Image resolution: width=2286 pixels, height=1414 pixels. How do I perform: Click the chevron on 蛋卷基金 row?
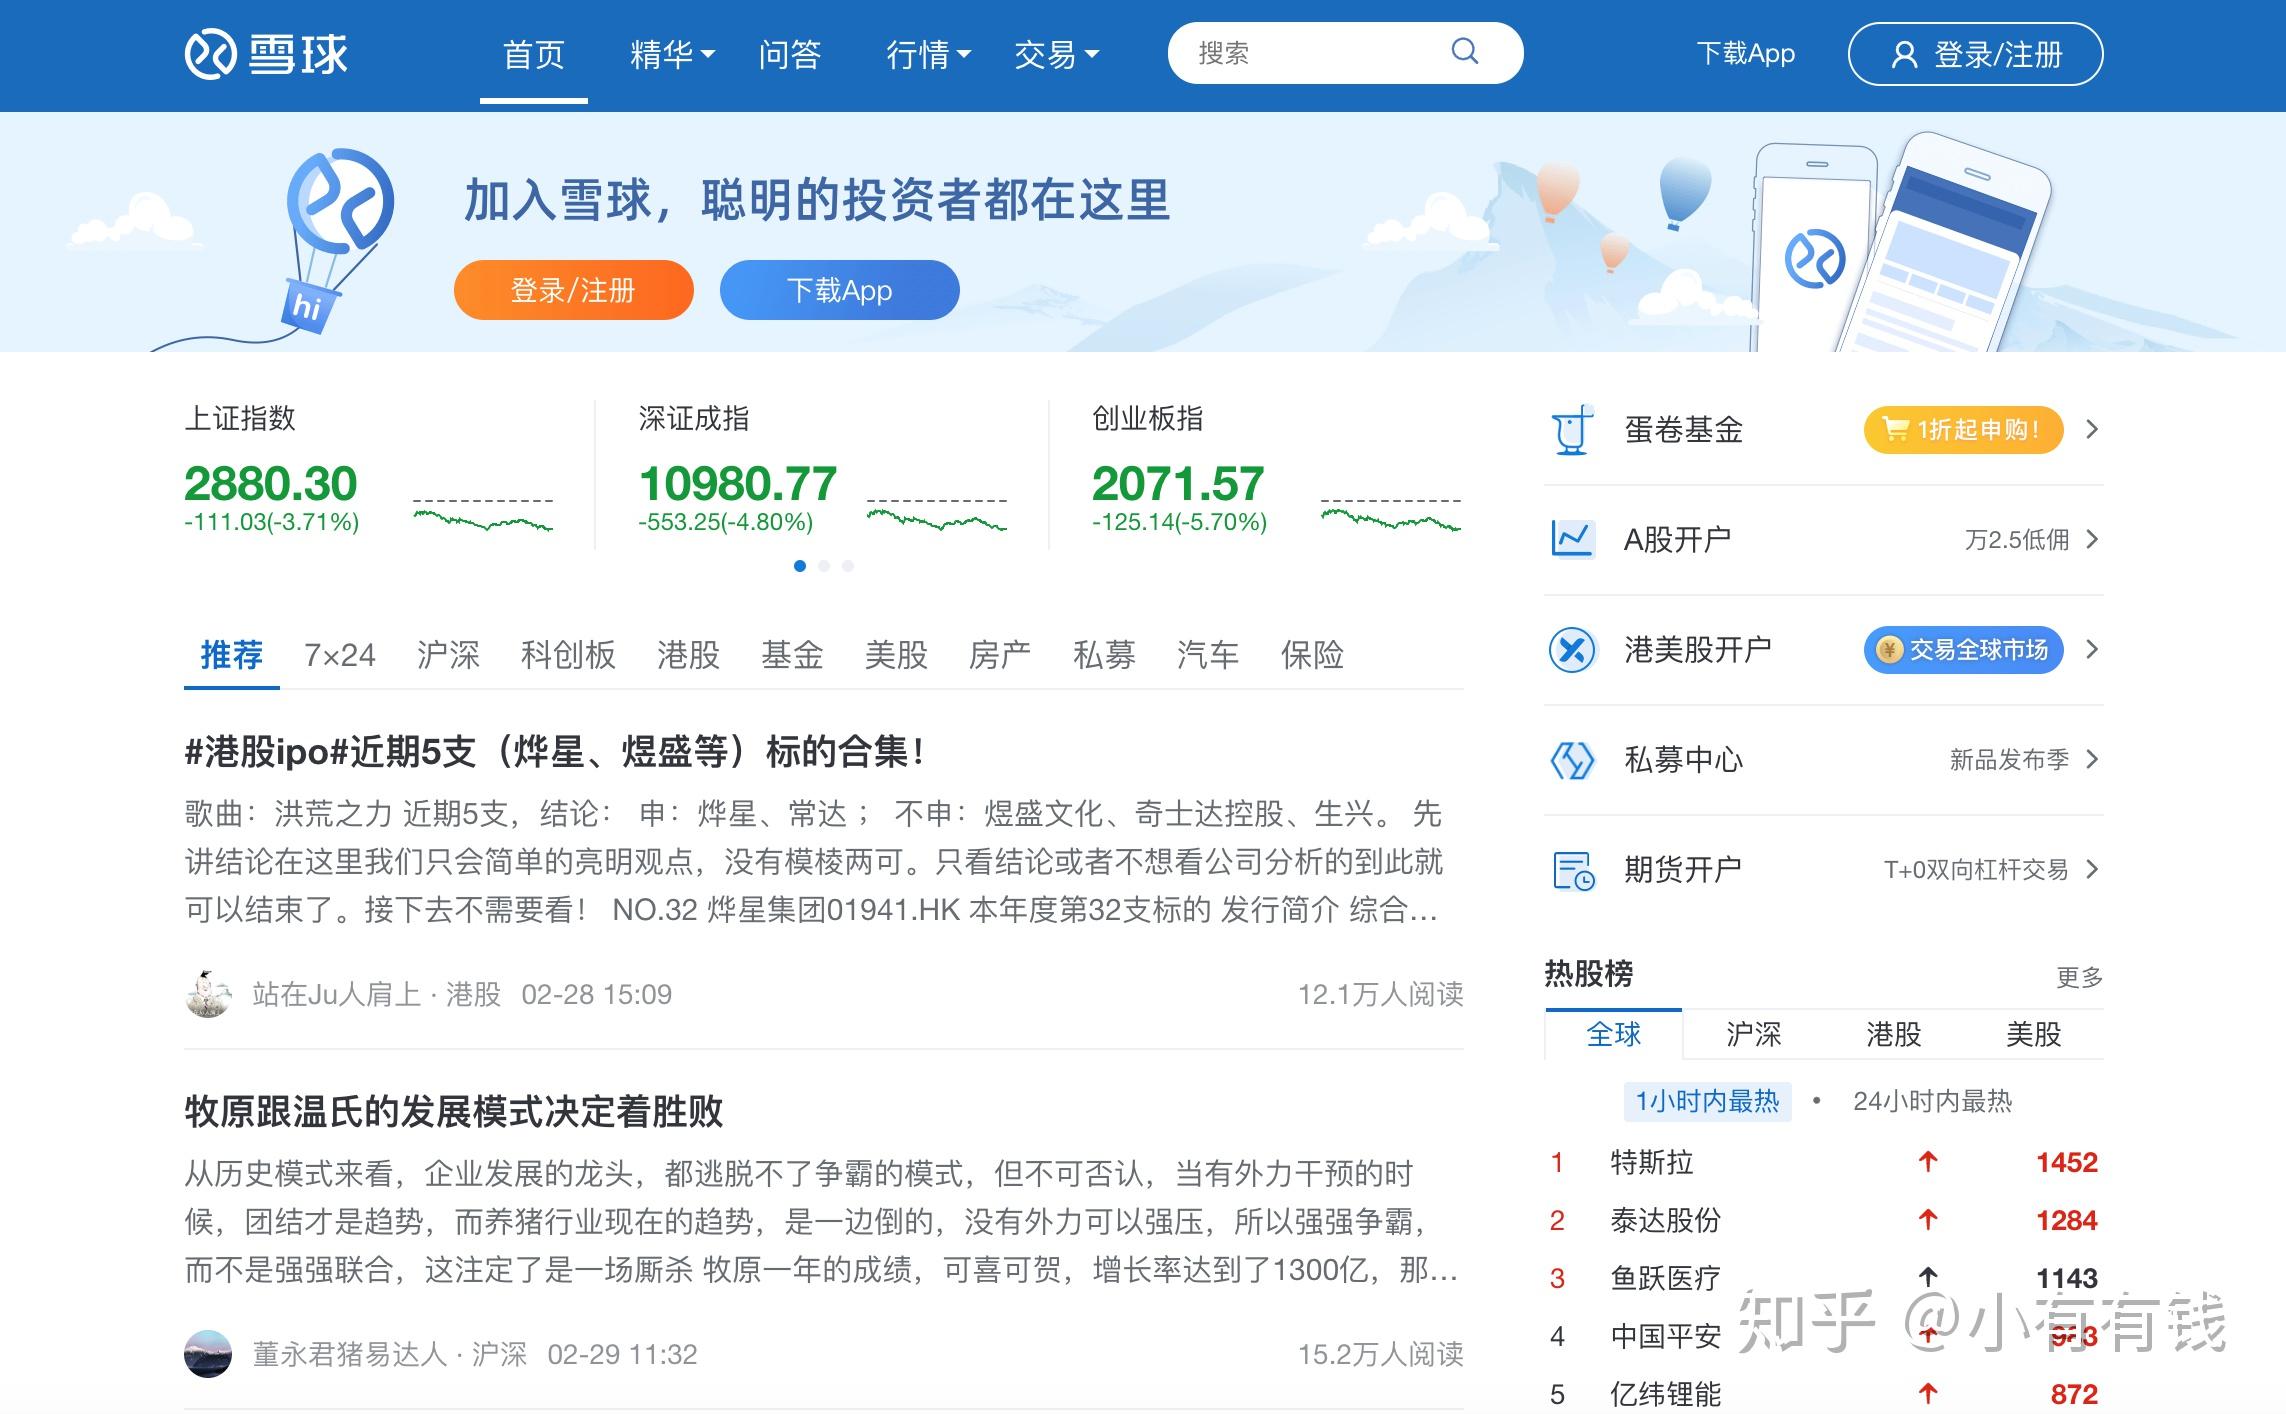coord(2092,430)
